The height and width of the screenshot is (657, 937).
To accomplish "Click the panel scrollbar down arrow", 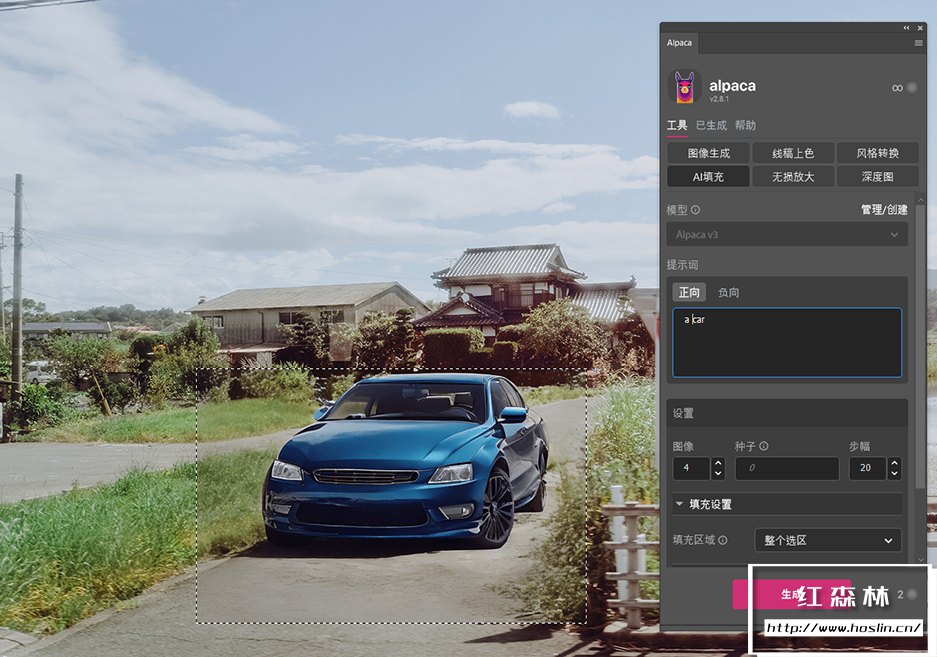I will coord(920,560).
